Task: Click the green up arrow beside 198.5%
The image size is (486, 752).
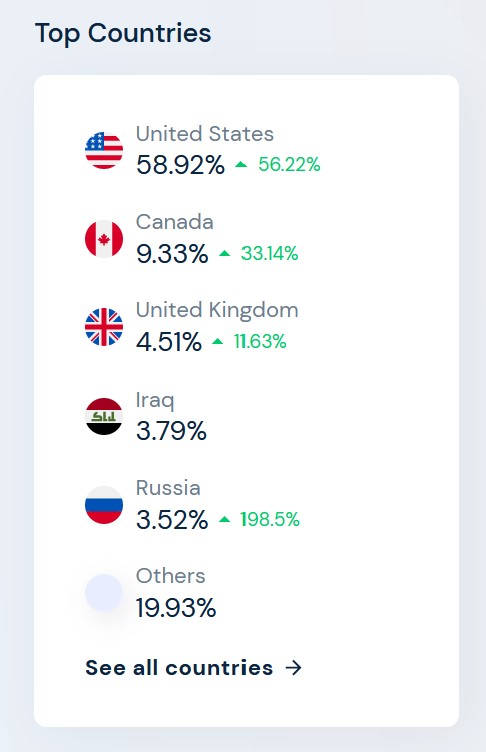Action: (x=224, y=519)
